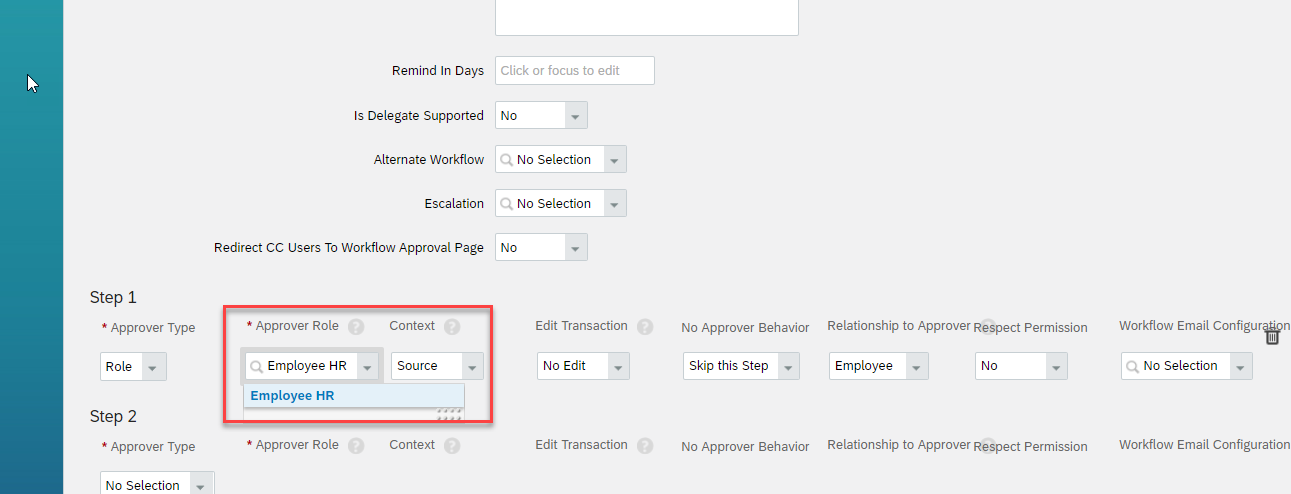
Task: Open the help icon beside Step 1 Context
Action: (452, 327)
